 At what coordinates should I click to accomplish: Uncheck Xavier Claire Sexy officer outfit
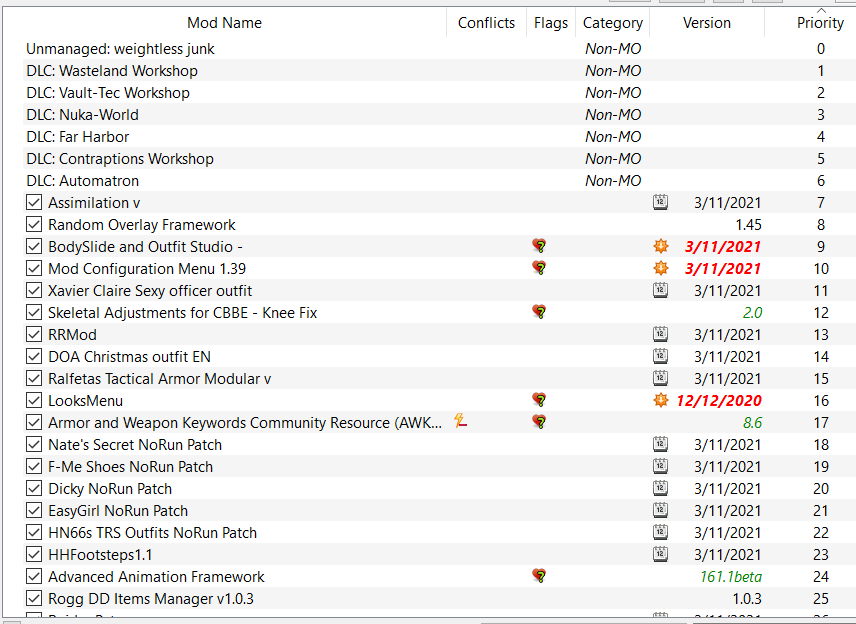(34, 290)
